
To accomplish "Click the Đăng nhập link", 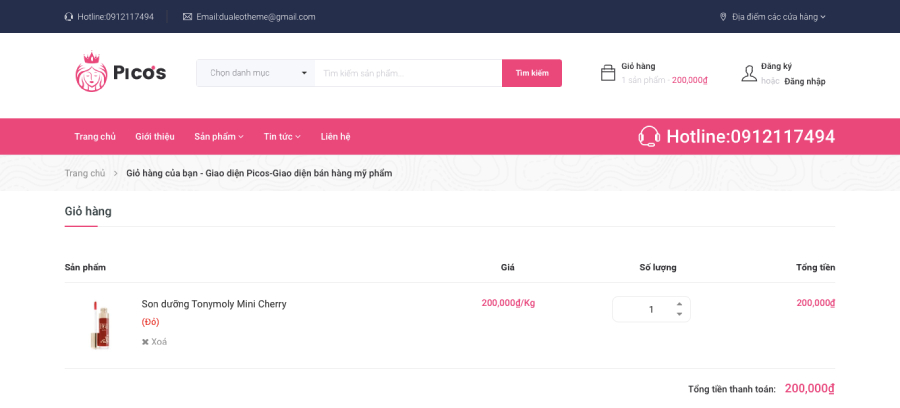I will point(805,81).
